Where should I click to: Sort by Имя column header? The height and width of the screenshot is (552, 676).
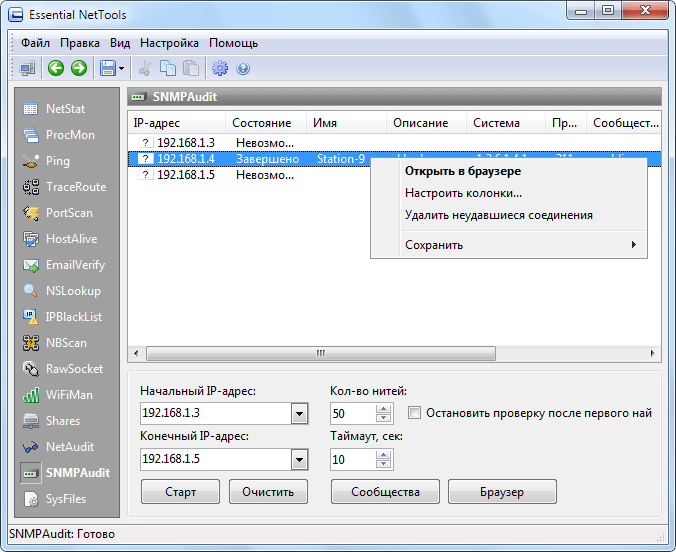(x=346, y=123)
